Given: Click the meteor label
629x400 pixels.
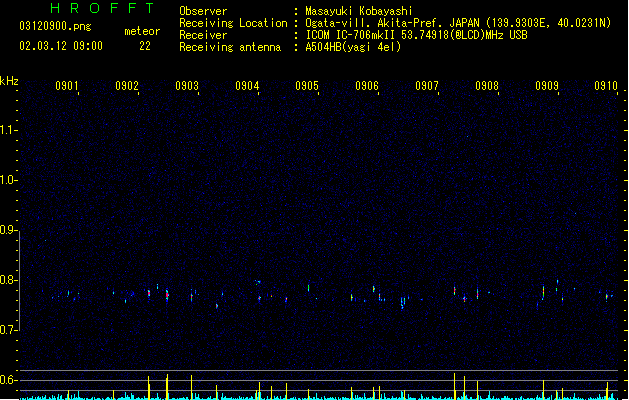Looking at the screenshot, I should click(x=142, y=31).
